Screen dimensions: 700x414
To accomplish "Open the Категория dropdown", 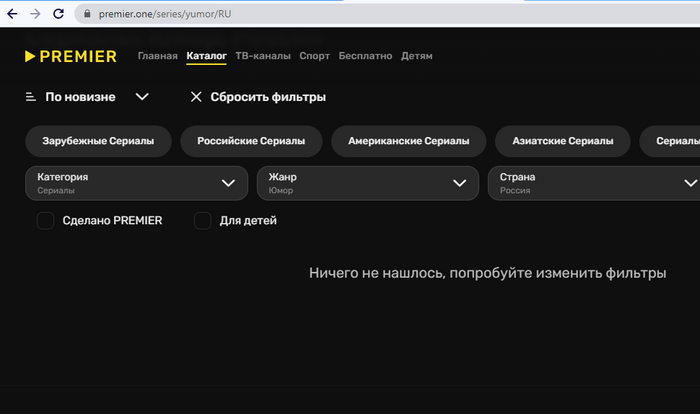I will pos(136,183).
